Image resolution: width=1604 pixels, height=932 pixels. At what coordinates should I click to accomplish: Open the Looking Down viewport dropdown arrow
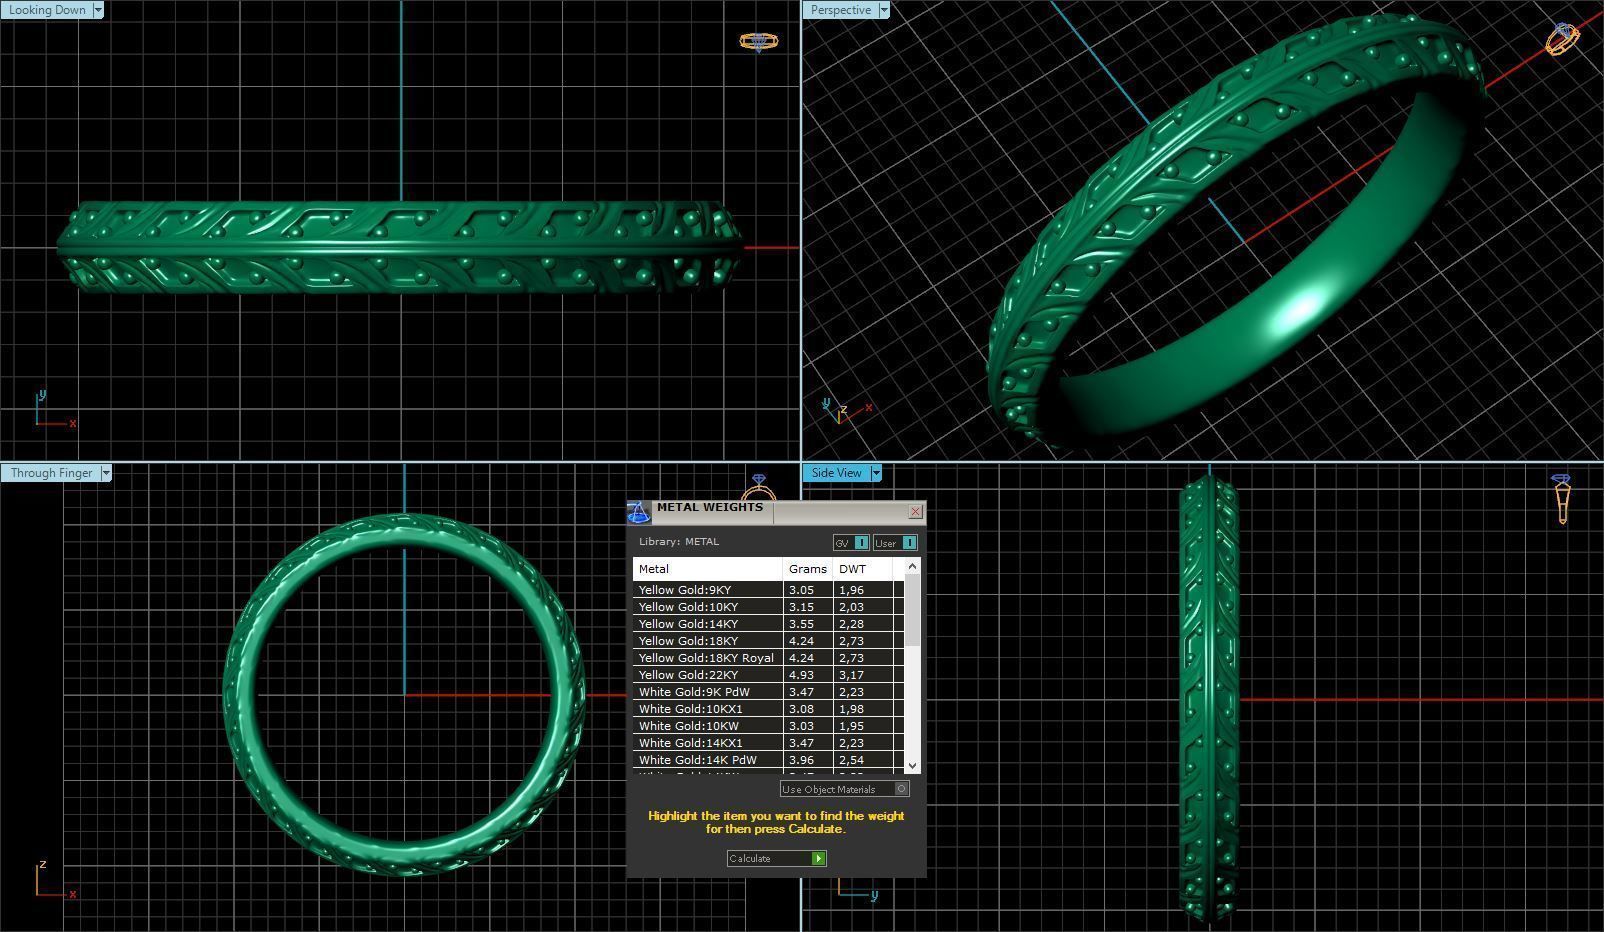tap(97, 10)
